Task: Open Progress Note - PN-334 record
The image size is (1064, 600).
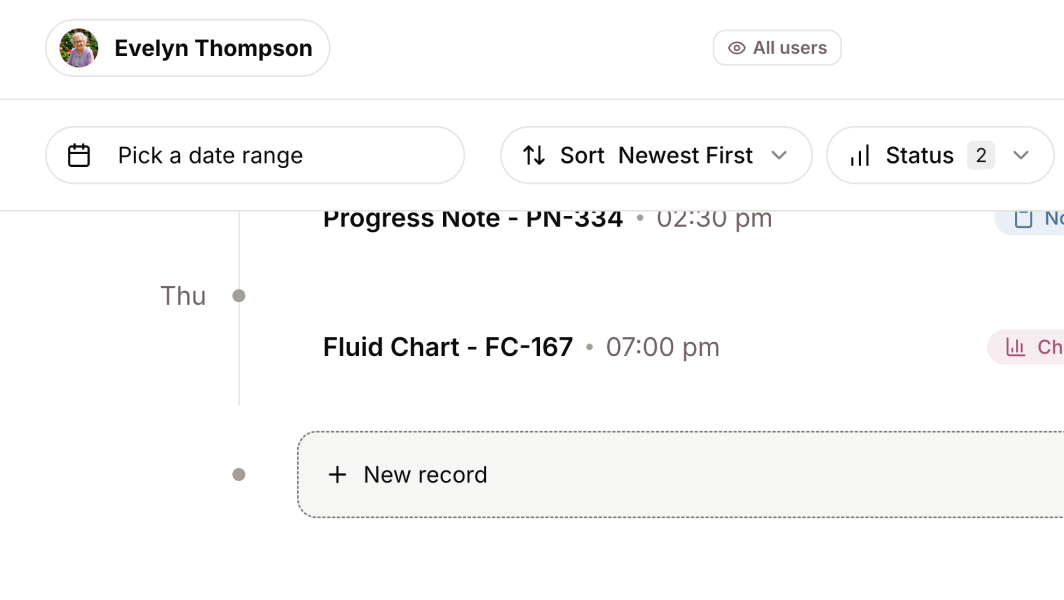Action: (473, 219)
